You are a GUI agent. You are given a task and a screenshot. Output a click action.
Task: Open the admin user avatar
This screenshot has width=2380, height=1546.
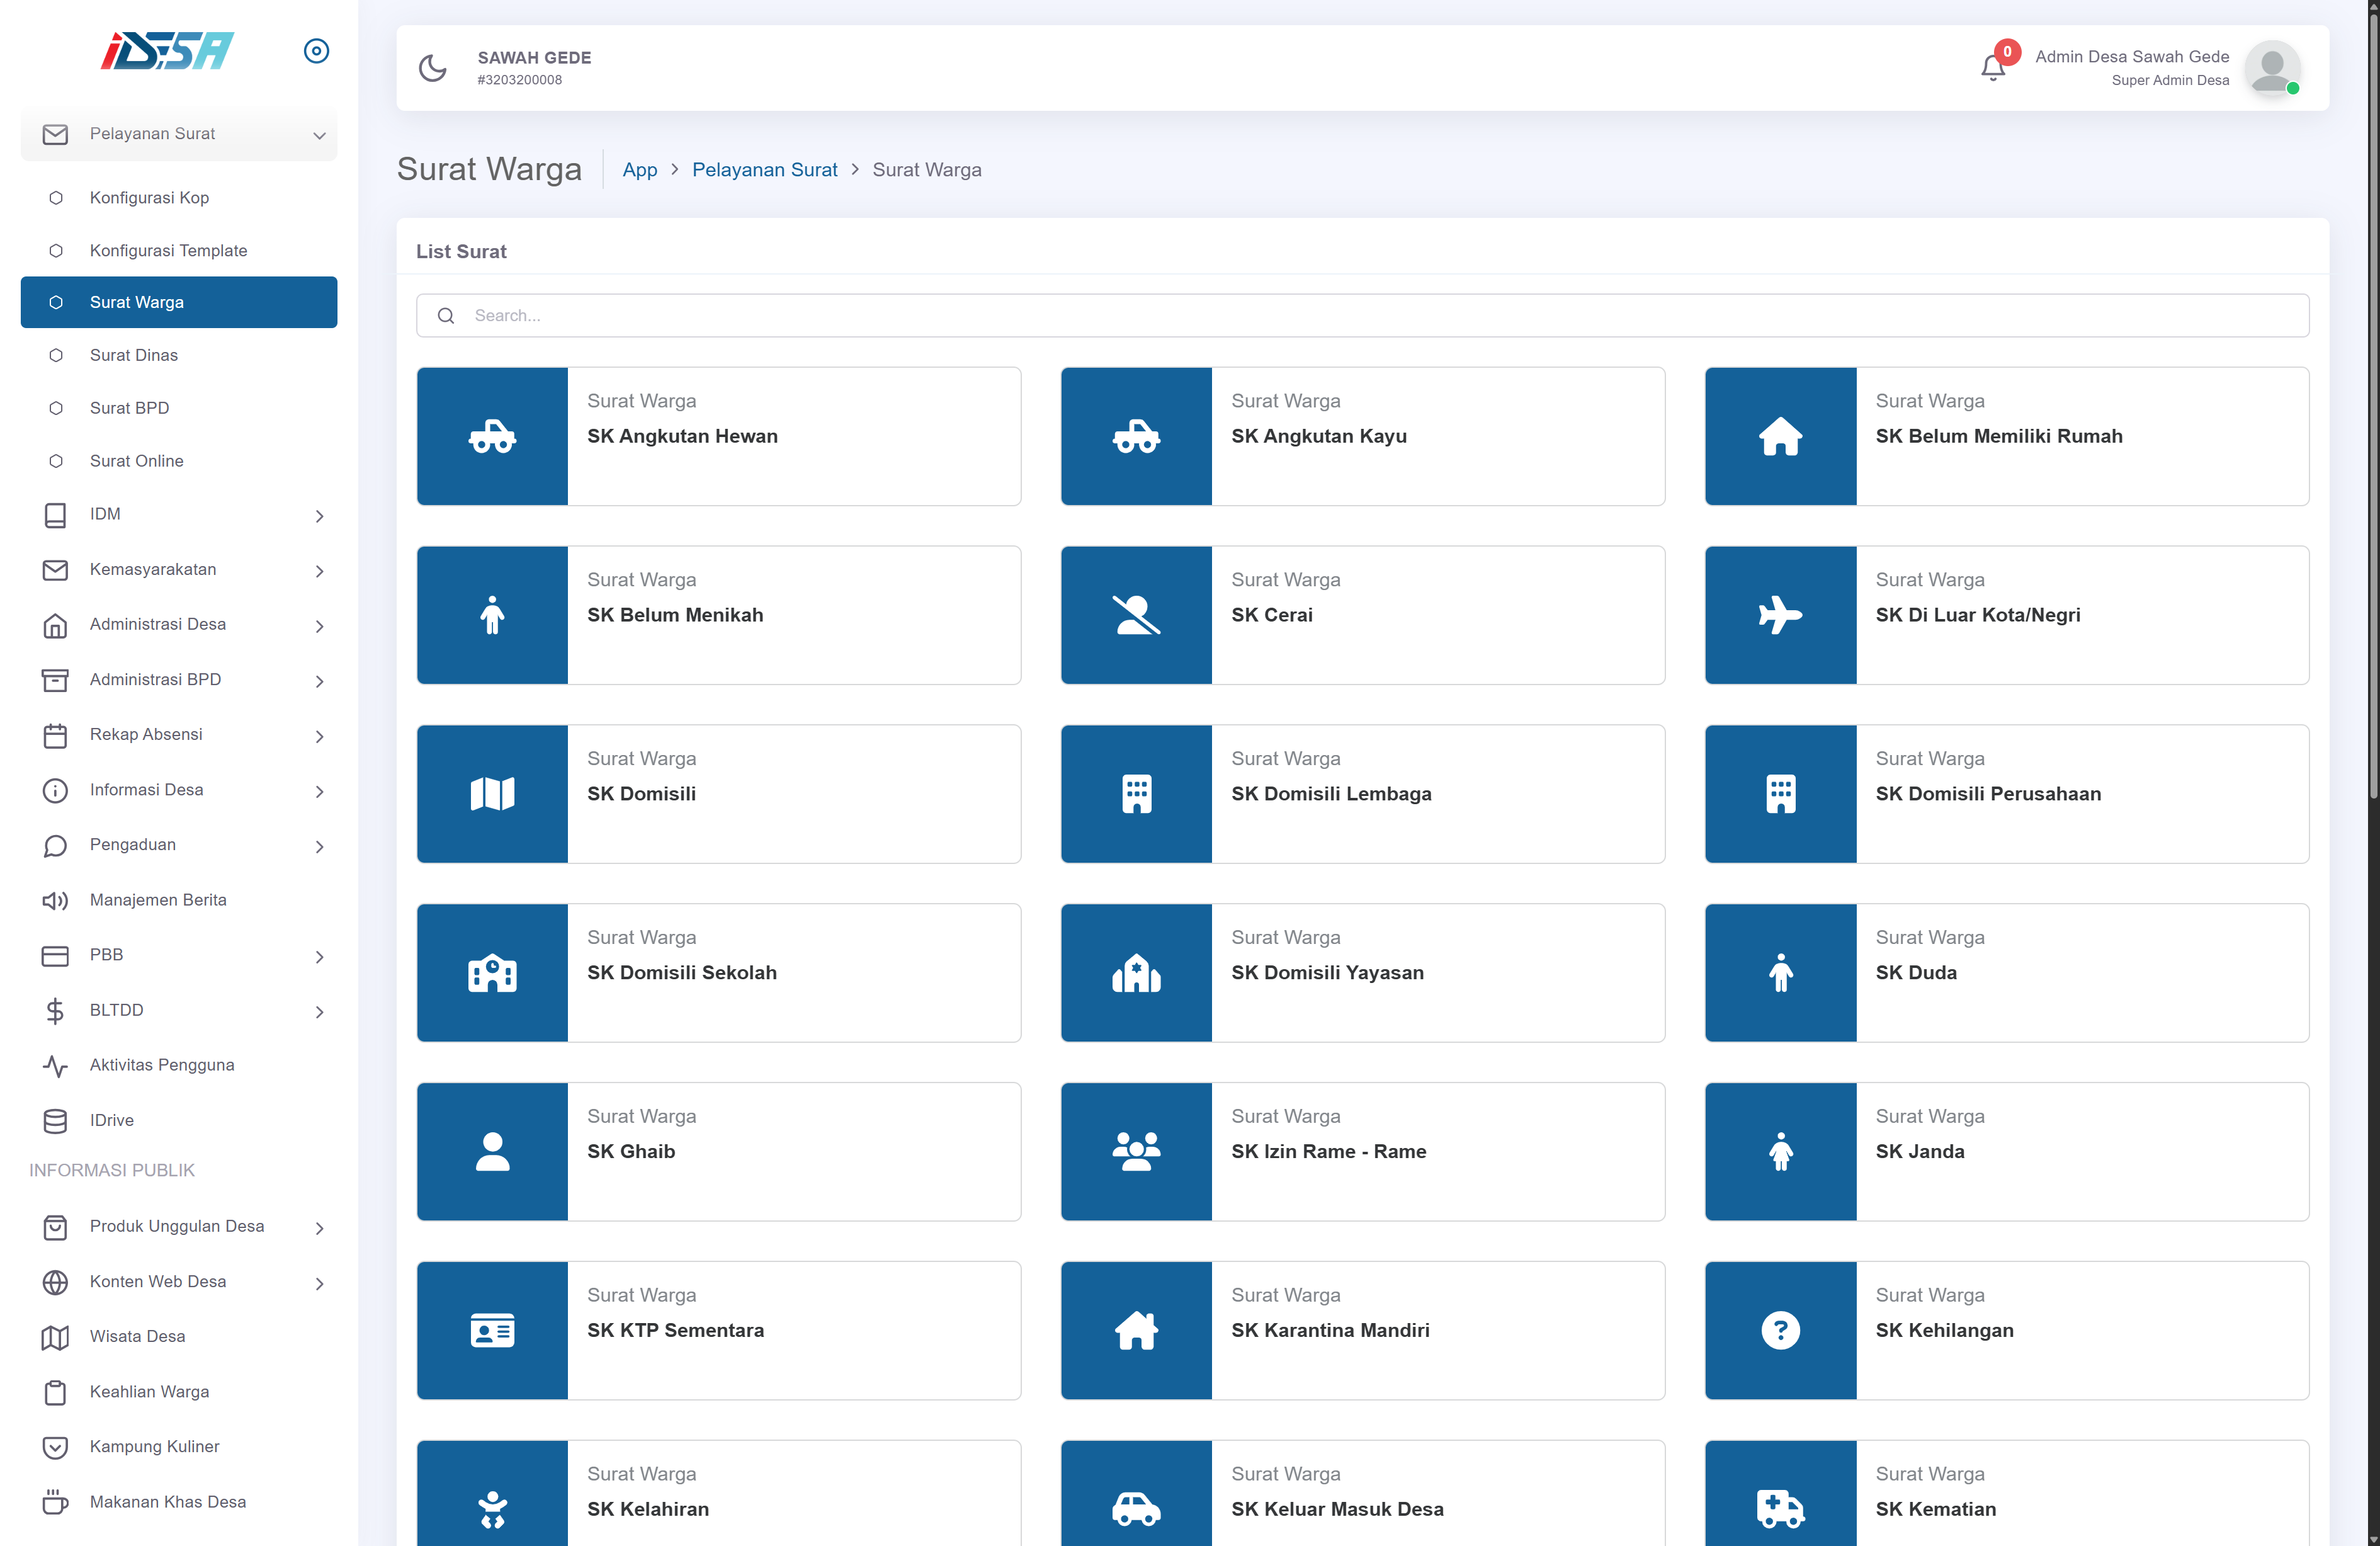2271,68
